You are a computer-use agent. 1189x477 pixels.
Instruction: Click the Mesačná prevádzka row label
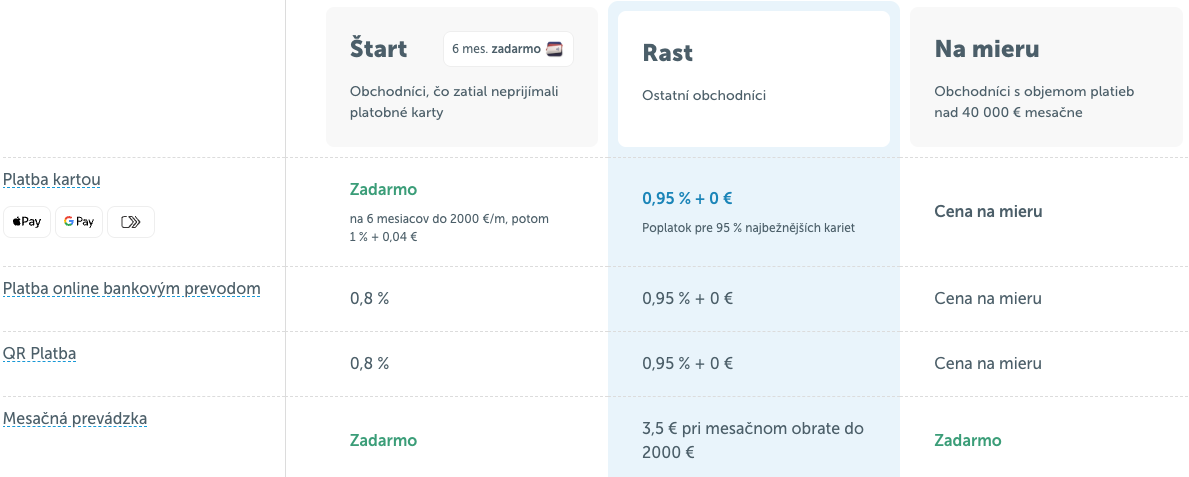75,419
